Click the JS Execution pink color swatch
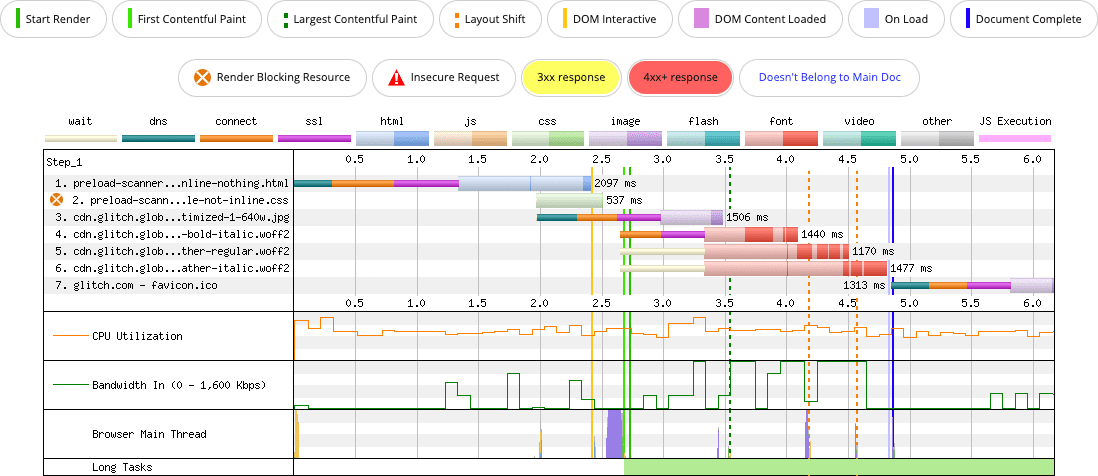This screenshot has width=1098, height=476. (1014, 139)
